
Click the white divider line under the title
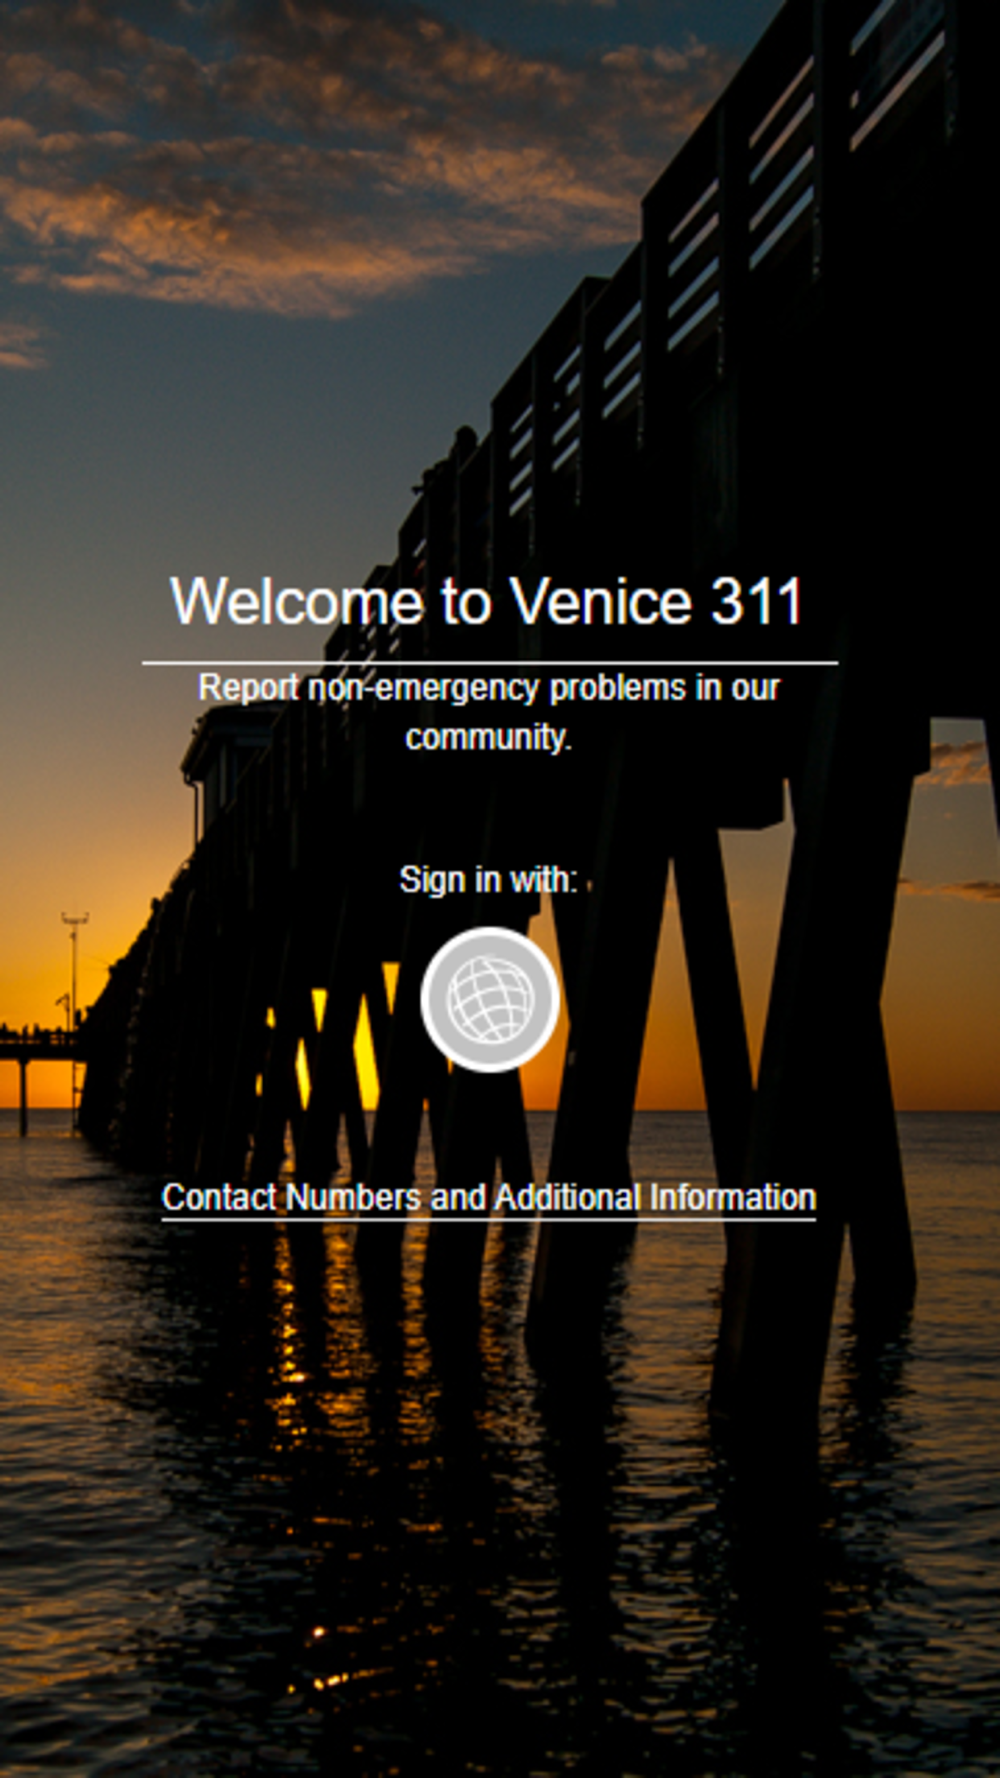[x=490, y=662]
